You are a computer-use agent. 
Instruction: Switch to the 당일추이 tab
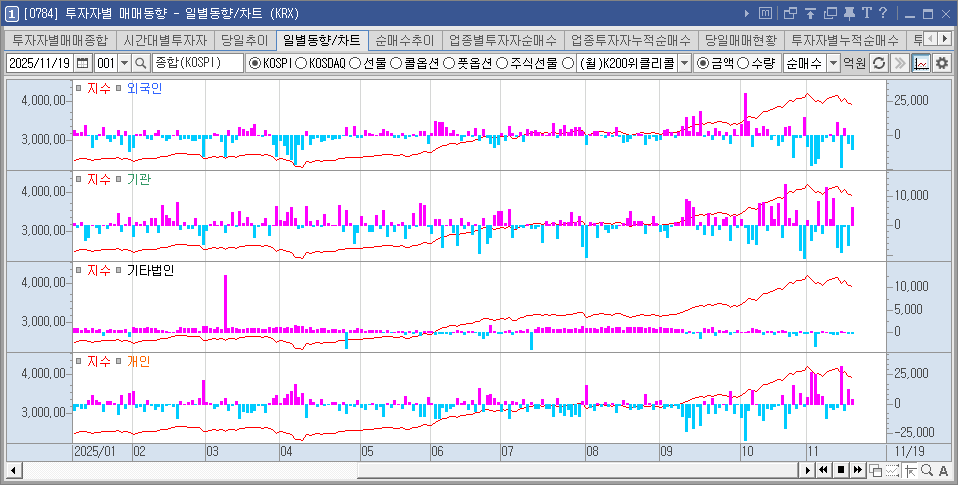coord(244,40)
